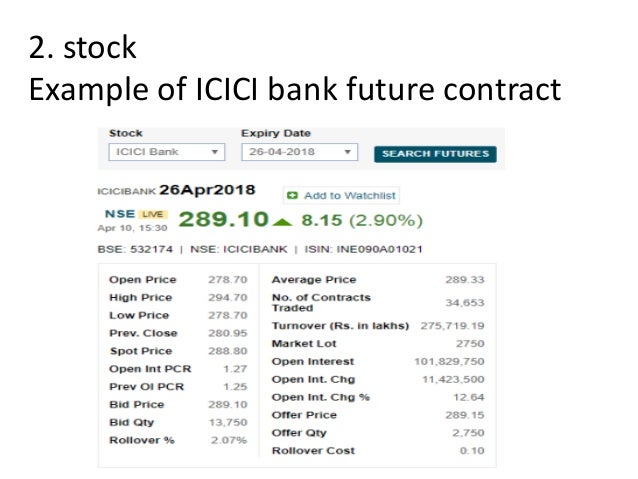Click the Rollover Cost row label
This screenshot has width=638, height=479.
[313, 451]
